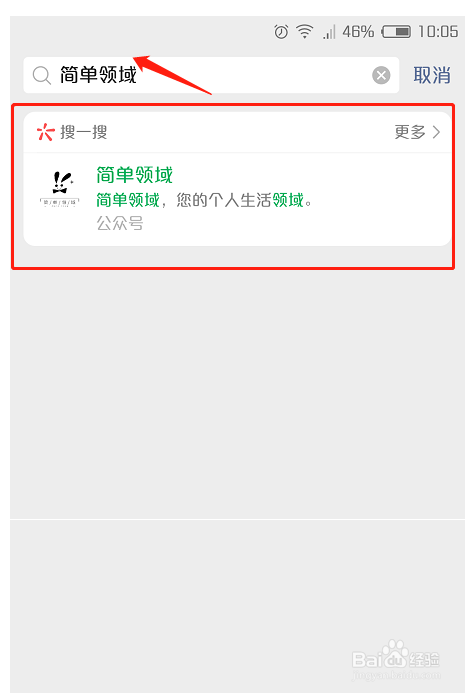Clear the search text with the X icon
This screenshot has height=693, width=469.
pos(381,75)
